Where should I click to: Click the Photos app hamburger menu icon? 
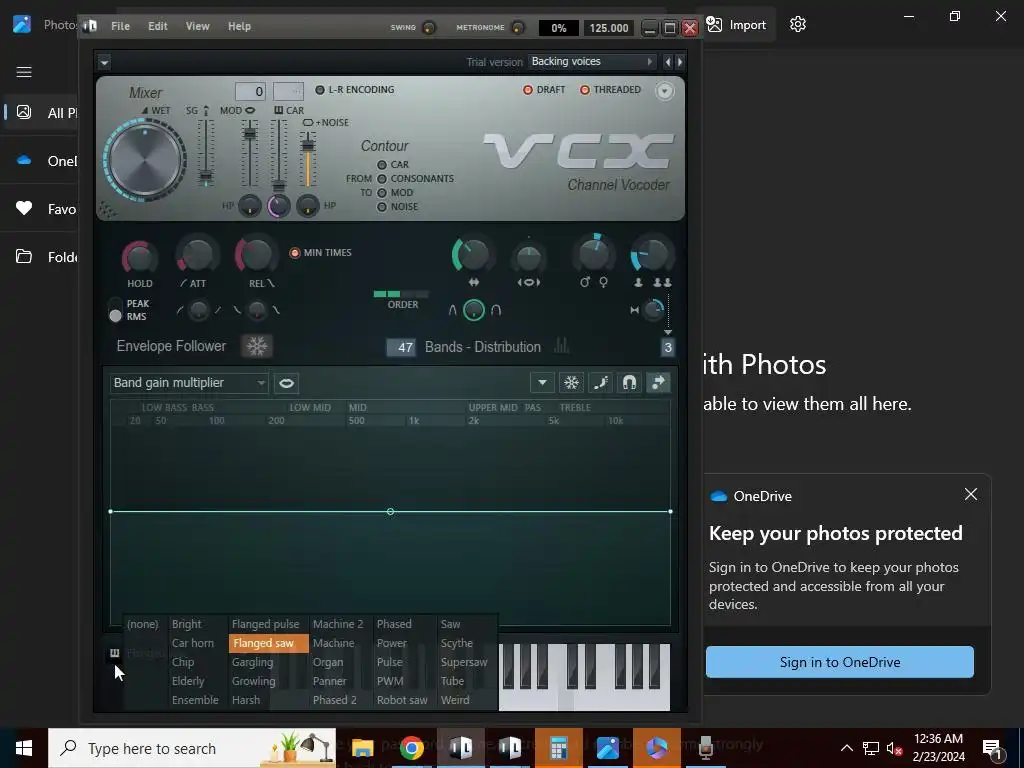(x=24, y=72)
